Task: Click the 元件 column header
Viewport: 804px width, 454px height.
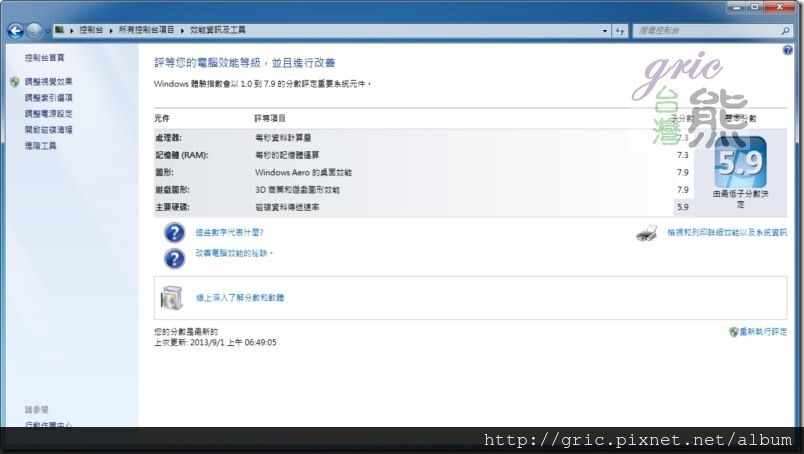Action: 162,119
